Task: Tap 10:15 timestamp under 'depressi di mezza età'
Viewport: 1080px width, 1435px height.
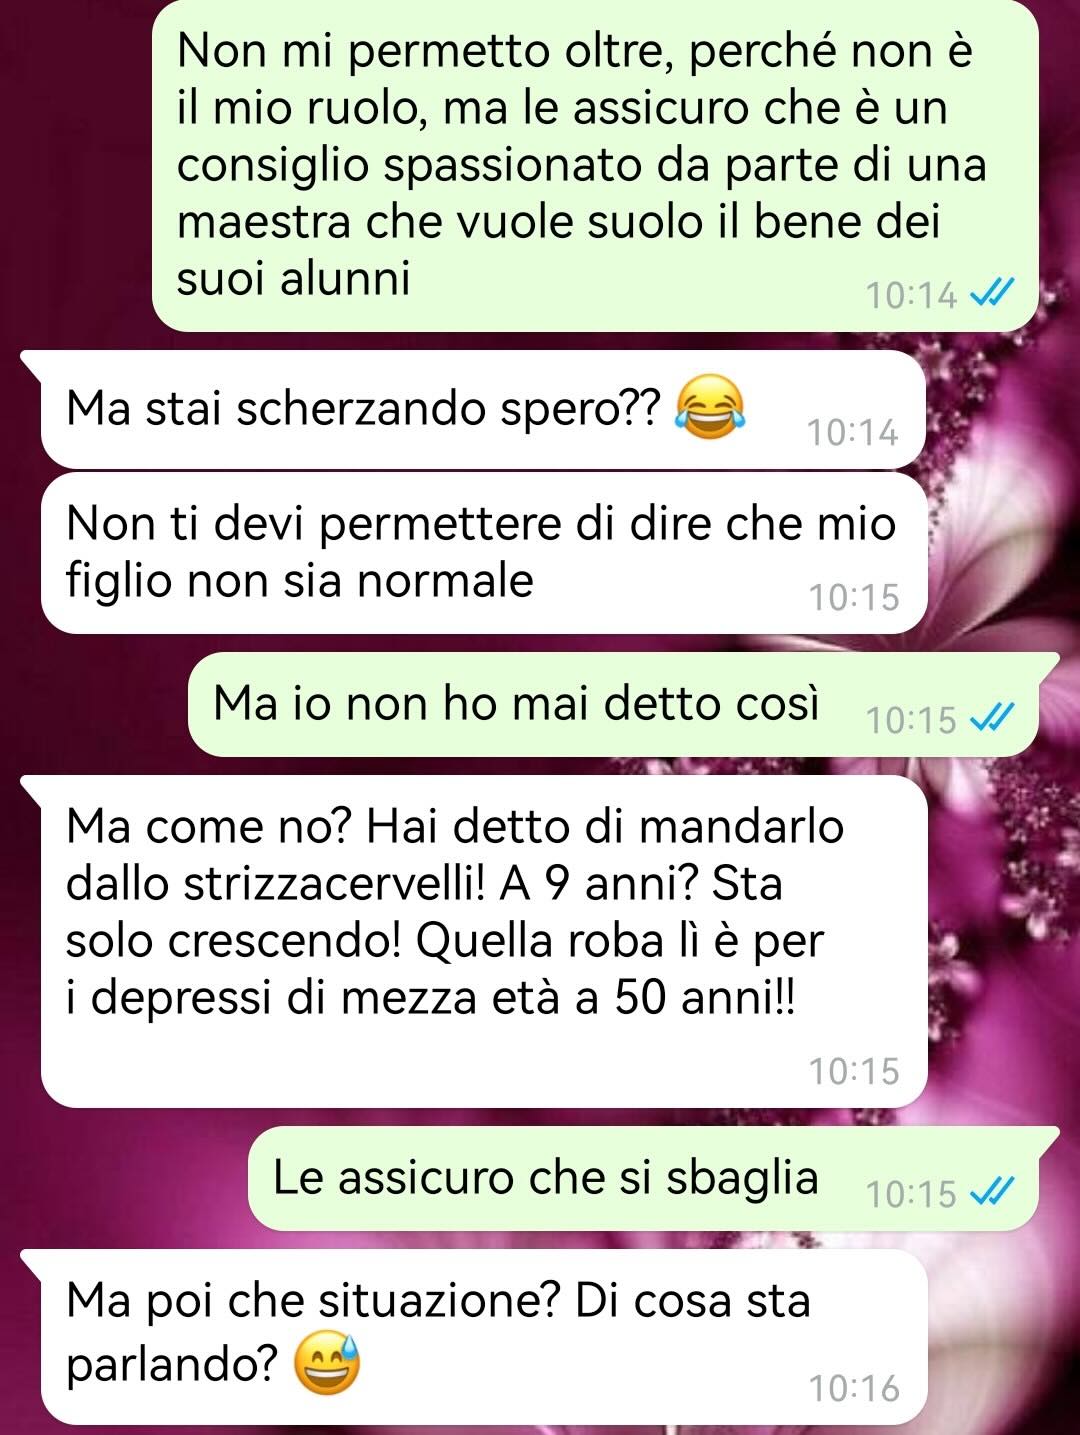Action: click(x=853, y=1071)
